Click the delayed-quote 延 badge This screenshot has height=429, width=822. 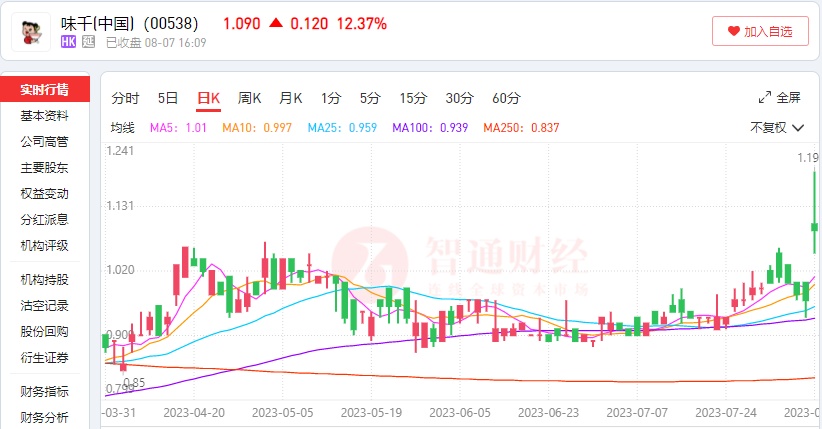click(x=88, y=42)
